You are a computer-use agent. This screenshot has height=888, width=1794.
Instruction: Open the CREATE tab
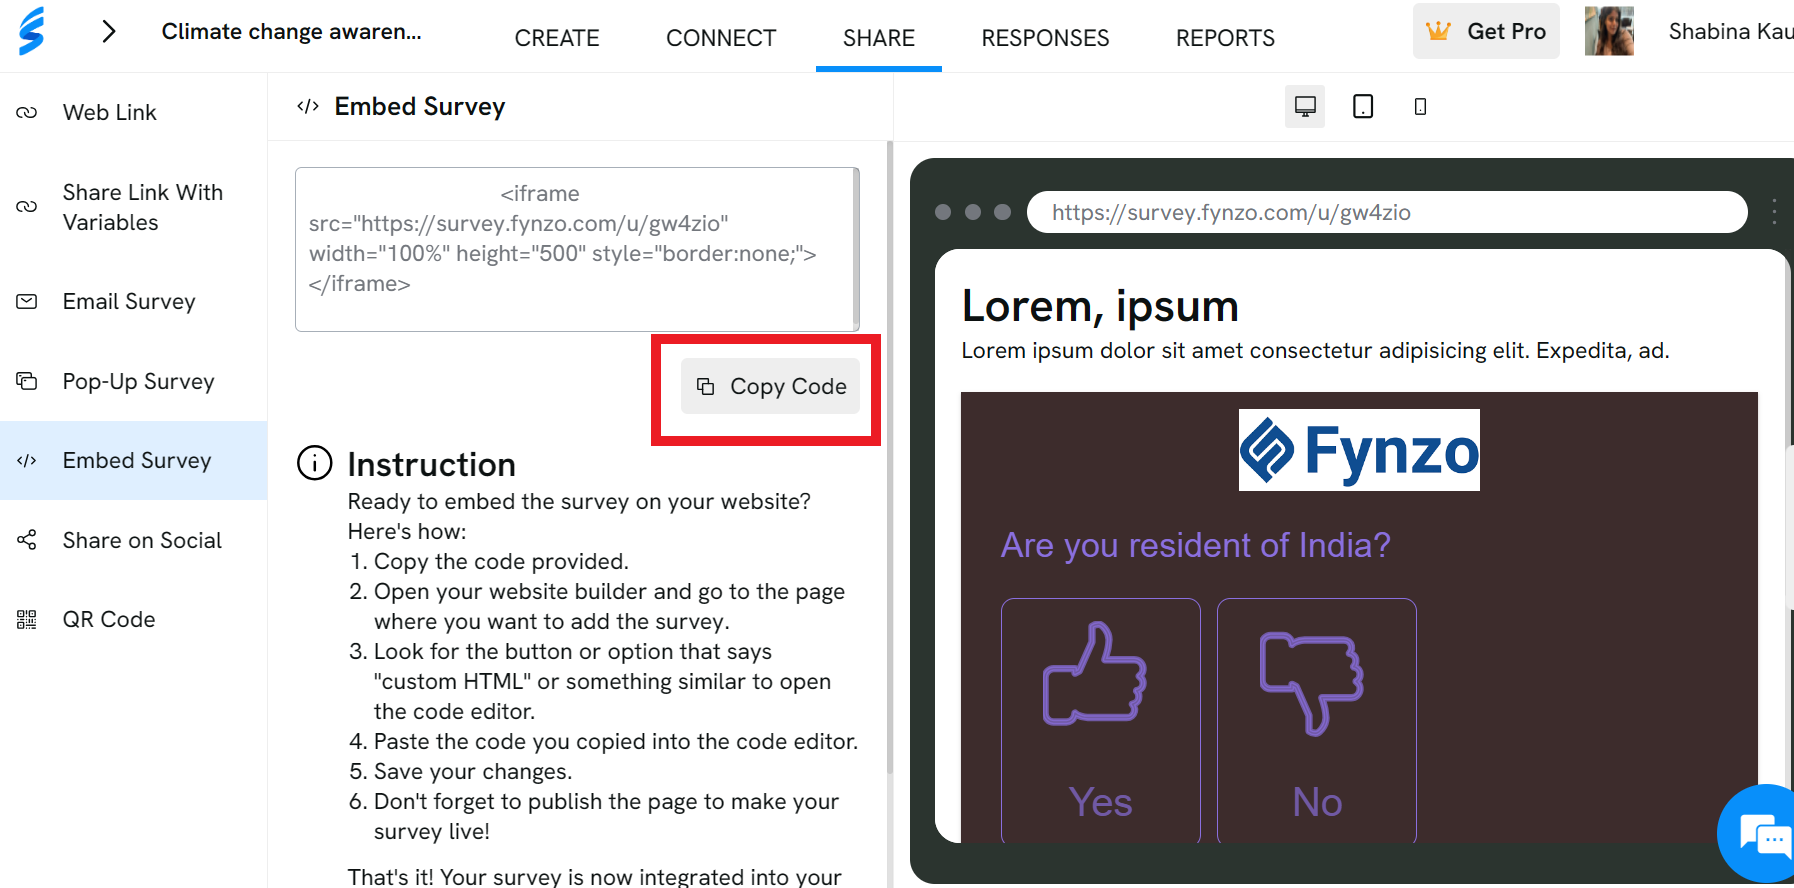point(557,38)
